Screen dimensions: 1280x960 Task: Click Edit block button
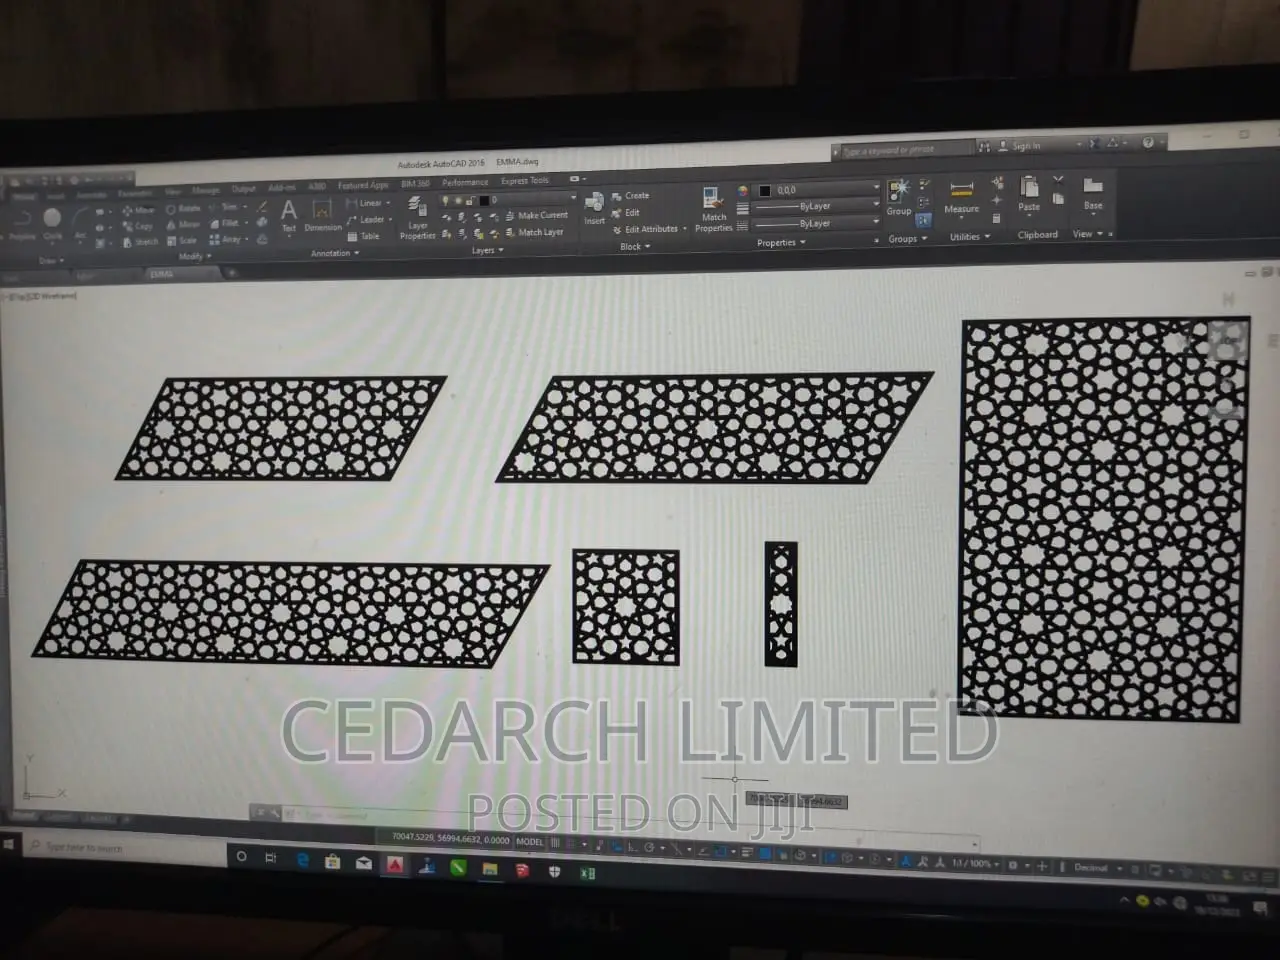pos(625,212)
